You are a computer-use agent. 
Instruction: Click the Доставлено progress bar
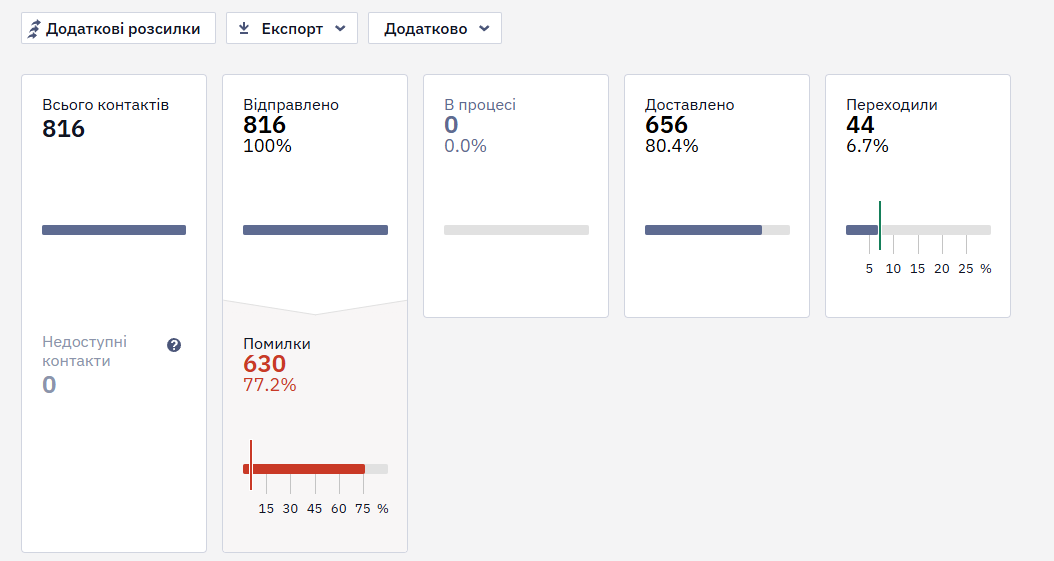[717, 230]
